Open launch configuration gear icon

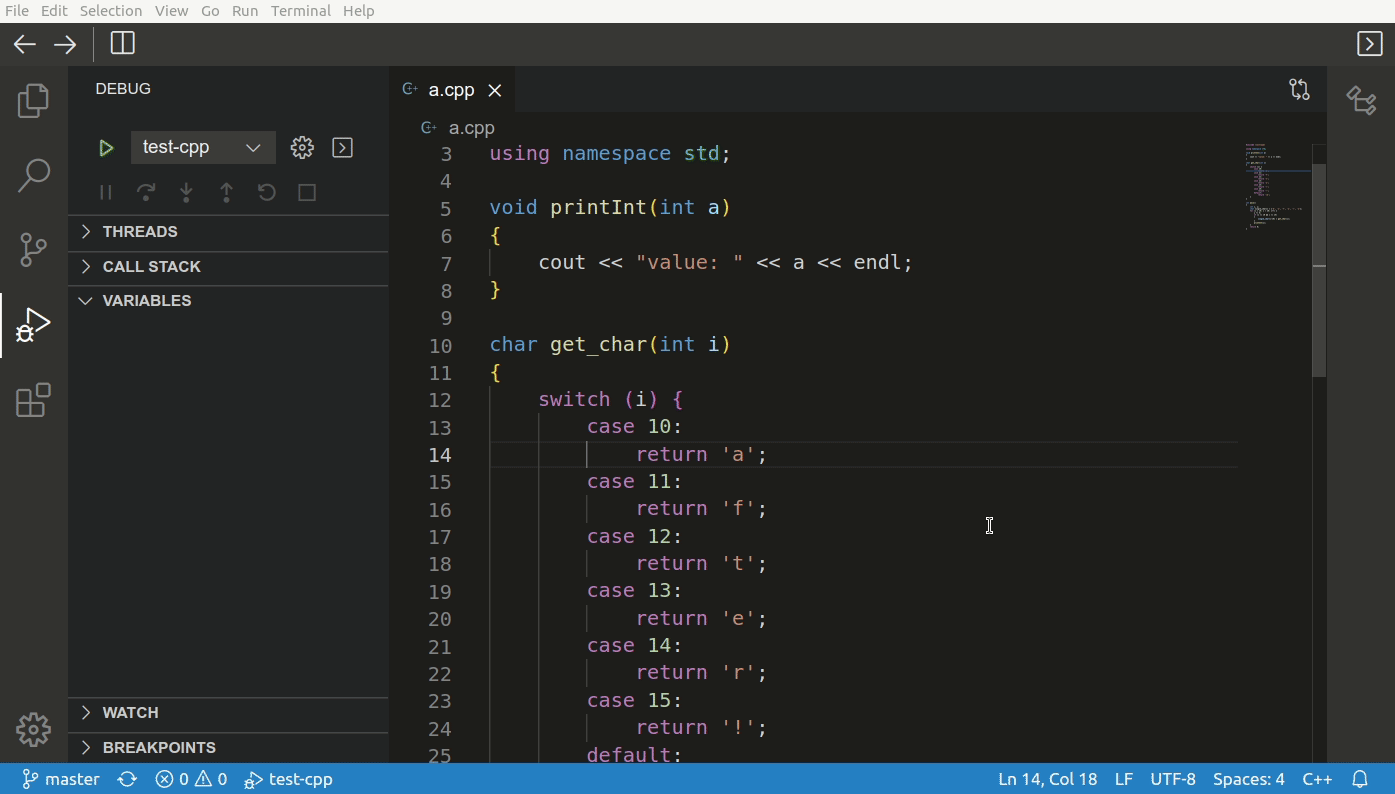click(302, 148)
